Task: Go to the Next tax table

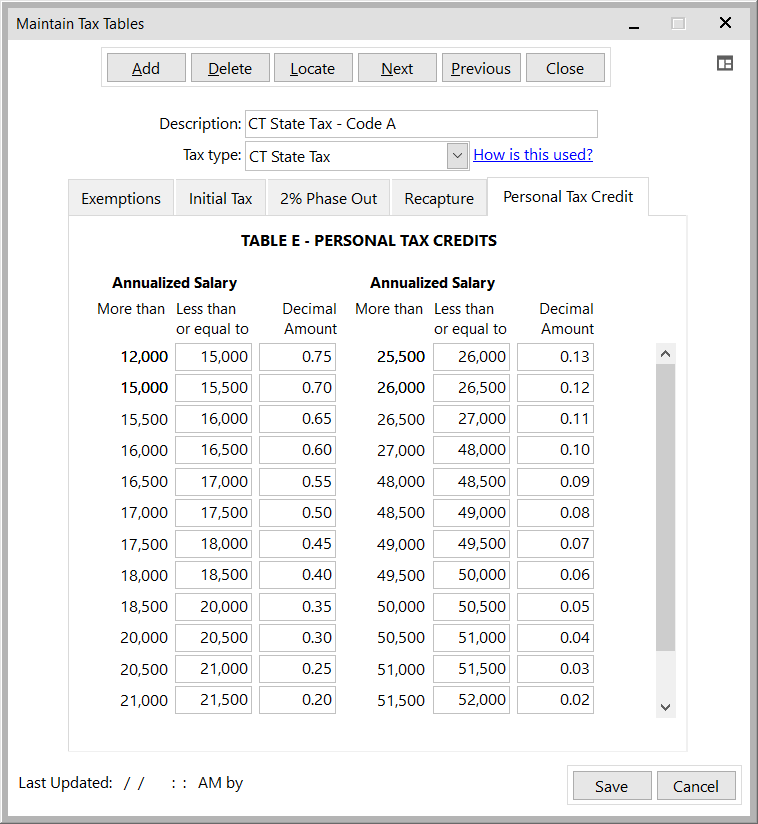Action: [397, 68]
